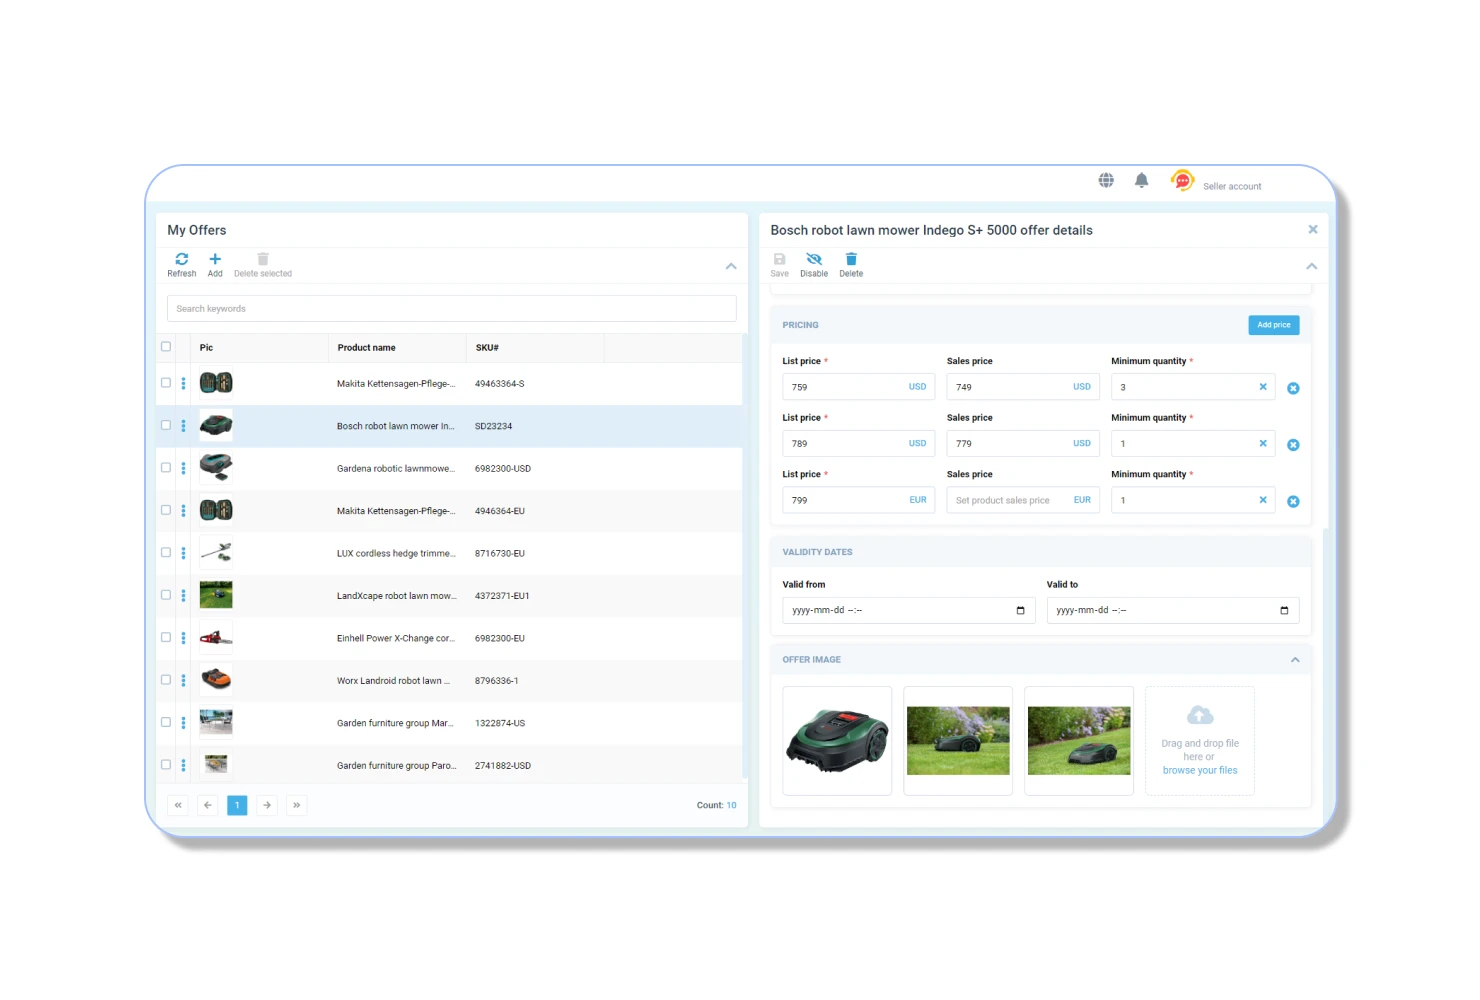Remove the price row with list price 789
The width and height of the screenshot is (1480, 1000).
1293,445
